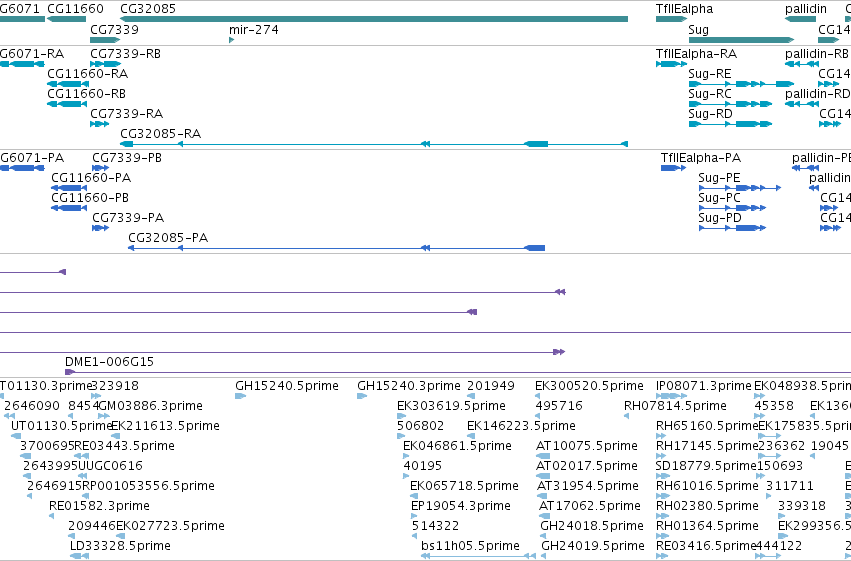Select transcript CG7339-RA

coord(126,114)
